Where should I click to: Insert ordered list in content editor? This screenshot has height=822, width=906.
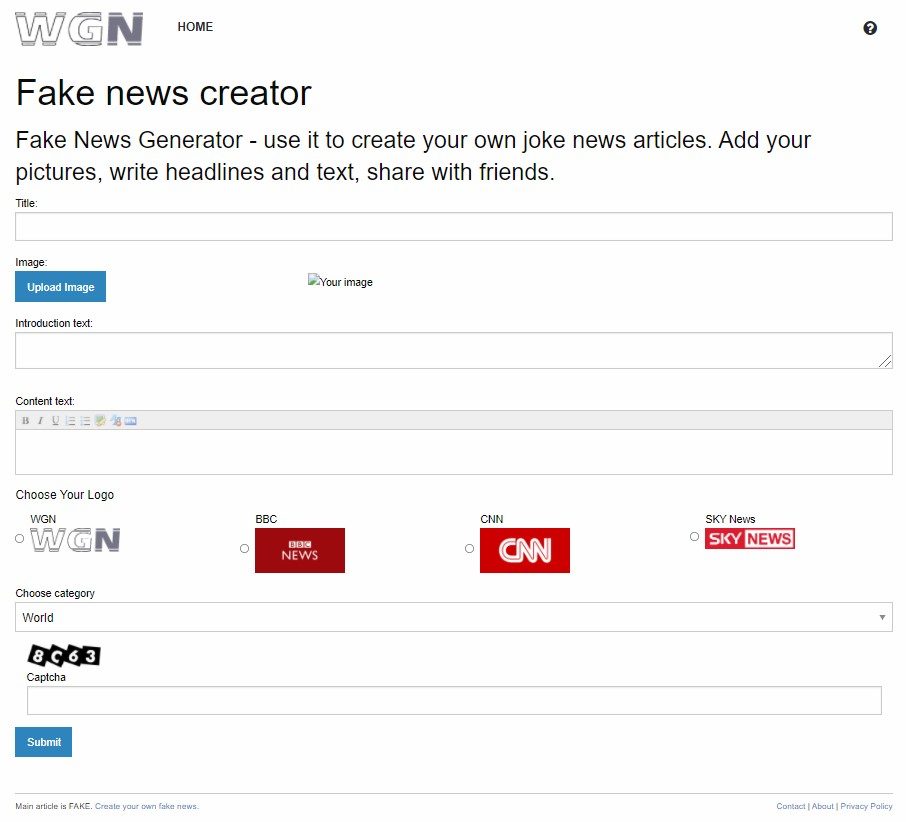(70, 421)
